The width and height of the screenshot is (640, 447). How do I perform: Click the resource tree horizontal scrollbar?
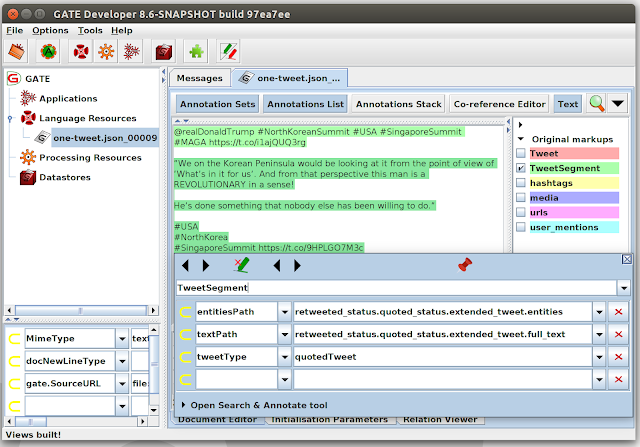click(x=81, y=310)
